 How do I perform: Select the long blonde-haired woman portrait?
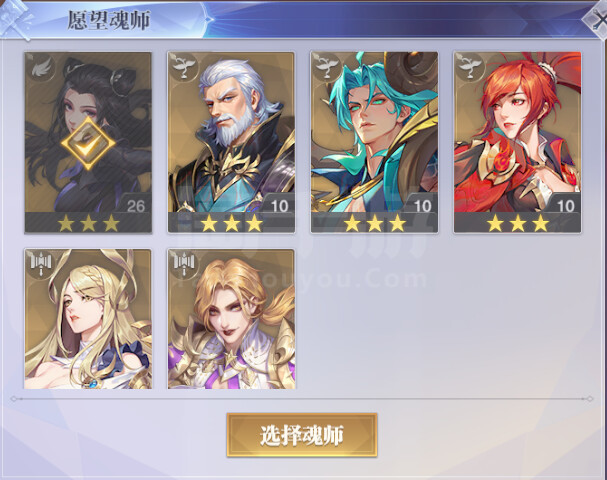click(88, 319)
